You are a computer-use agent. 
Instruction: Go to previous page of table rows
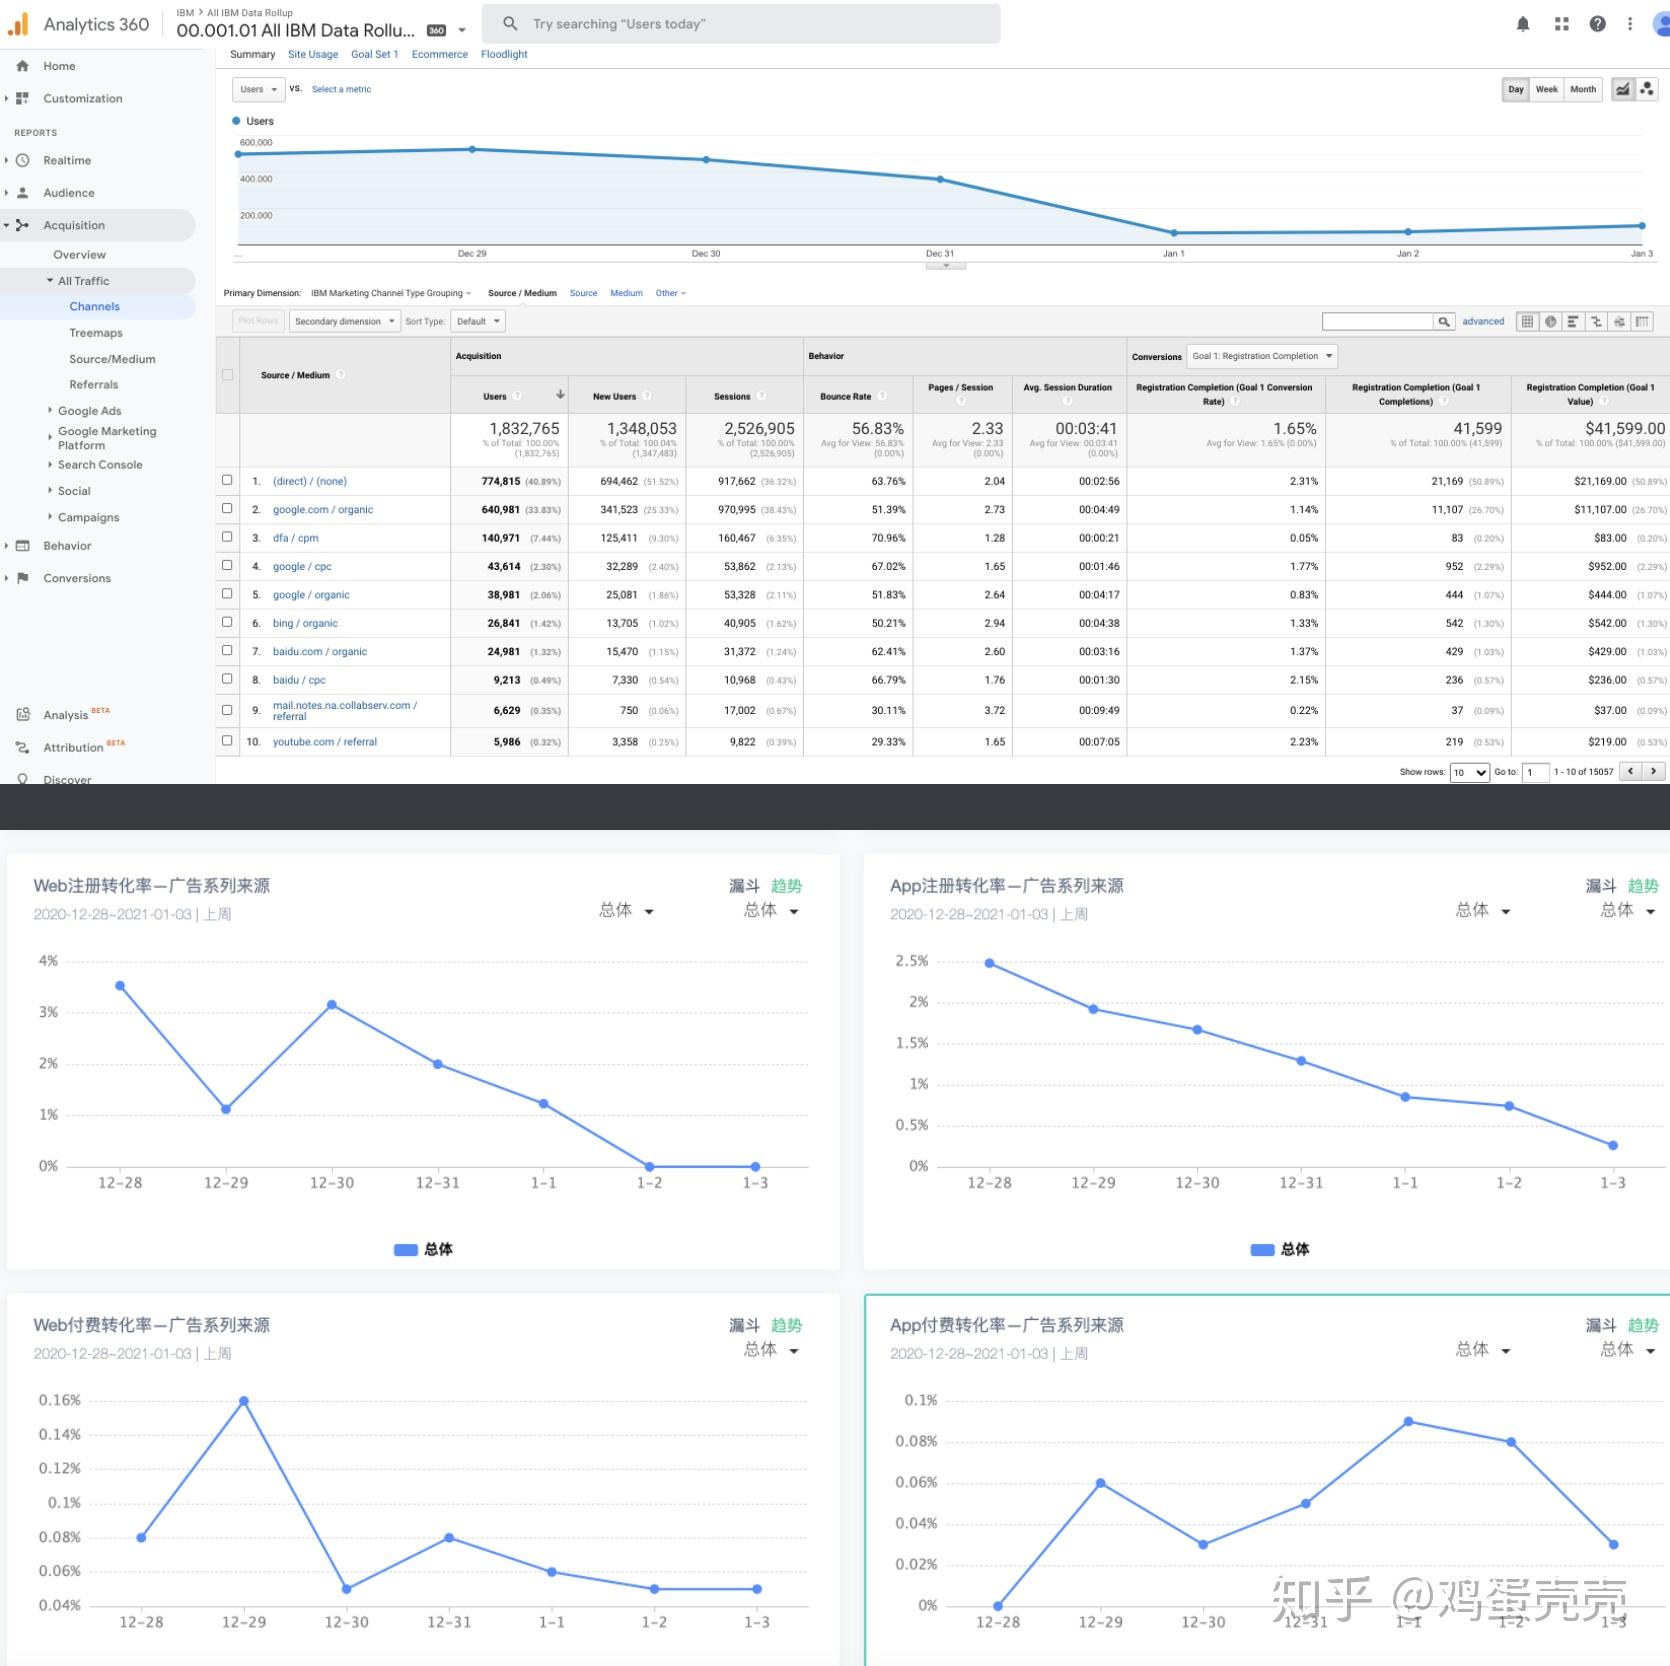(x=1632, y=771)
